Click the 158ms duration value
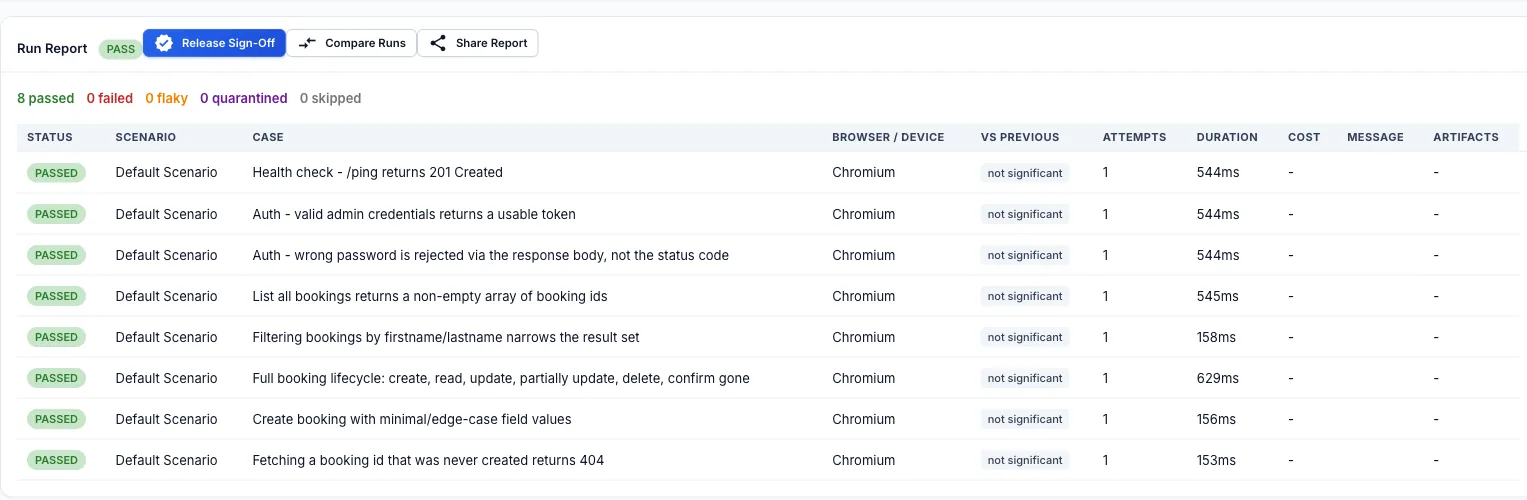This screenshot has width=1527, height=500. pyautogui.click(x=1217, y=337)
